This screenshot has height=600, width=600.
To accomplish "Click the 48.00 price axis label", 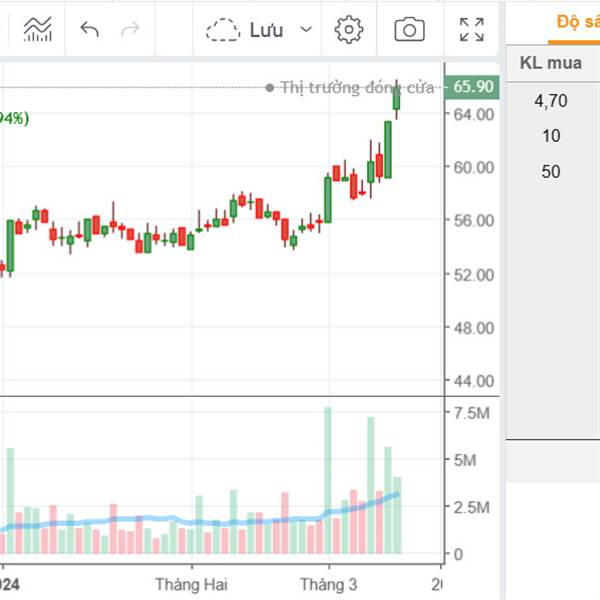I will [473, 328].
